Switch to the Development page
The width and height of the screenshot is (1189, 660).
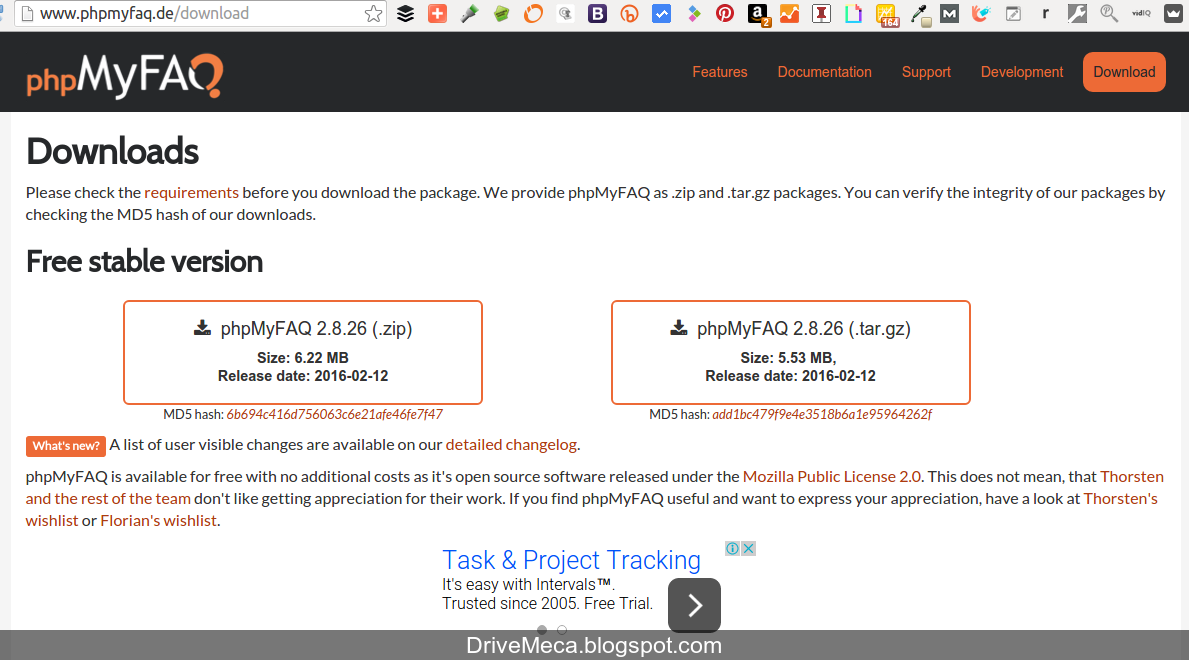coord(1021,72)
